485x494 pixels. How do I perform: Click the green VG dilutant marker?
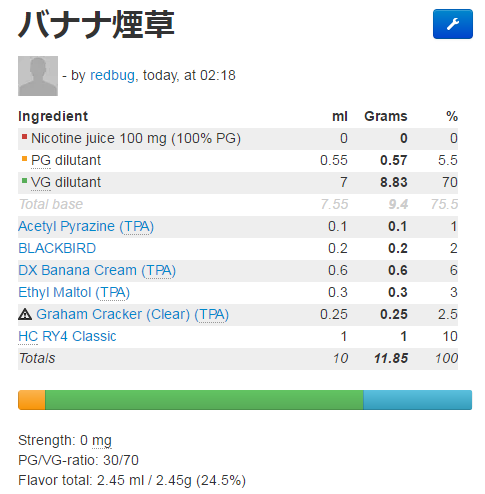coord(24,181)
